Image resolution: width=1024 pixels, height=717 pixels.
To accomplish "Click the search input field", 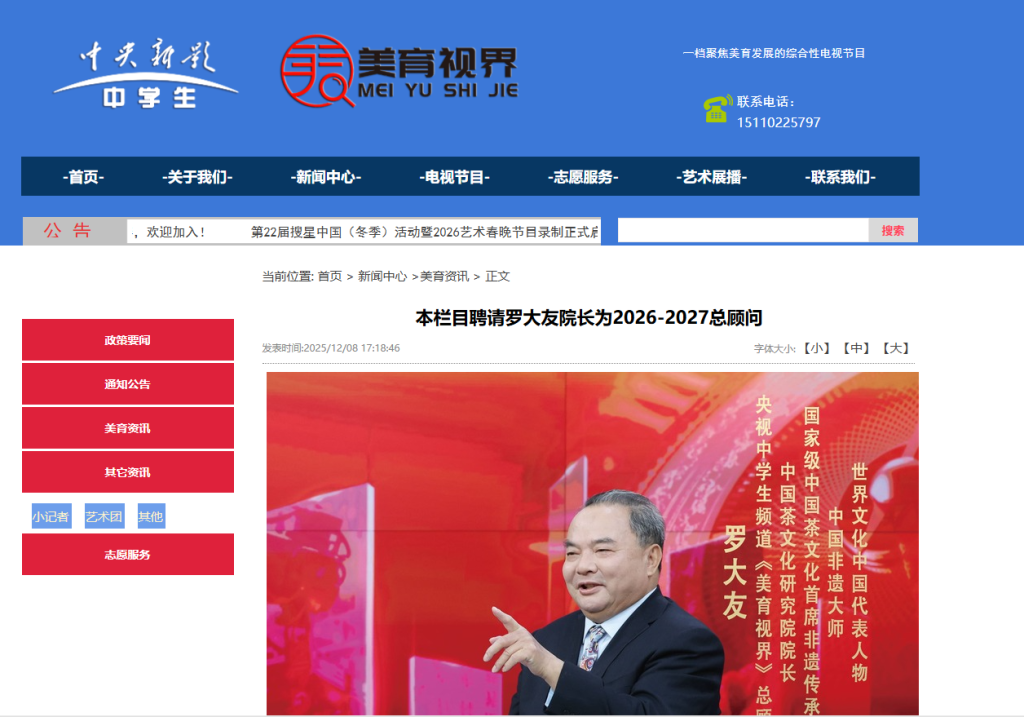I will 742,230.
